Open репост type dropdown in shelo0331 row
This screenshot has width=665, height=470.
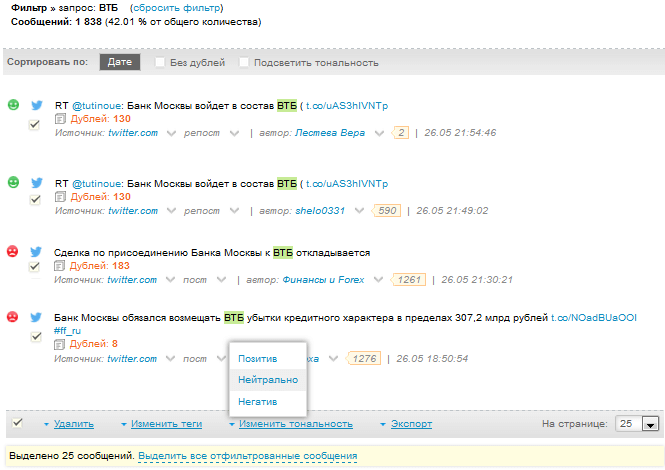234,211
